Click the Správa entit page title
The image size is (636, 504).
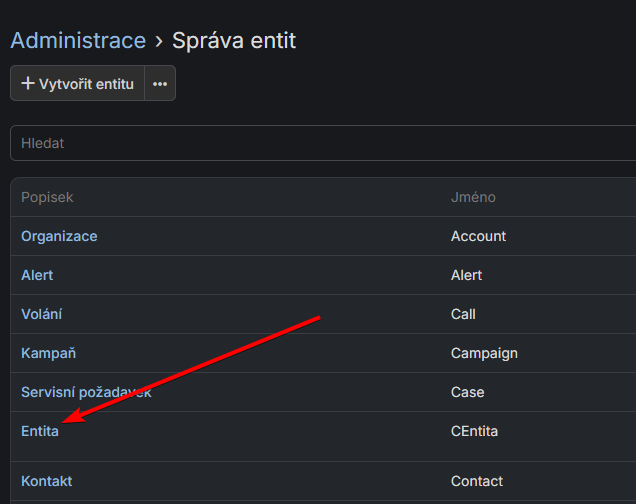tap(234, 41)
